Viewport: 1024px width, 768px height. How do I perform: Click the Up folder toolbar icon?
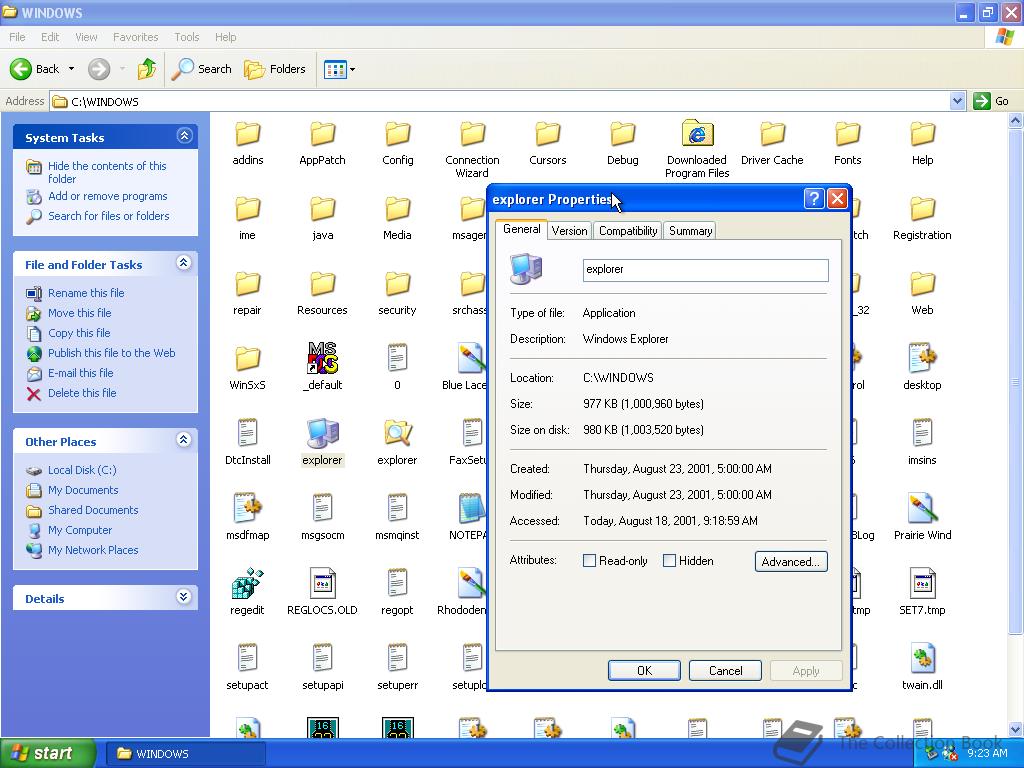pyautogui.click(x=147, y=69)
